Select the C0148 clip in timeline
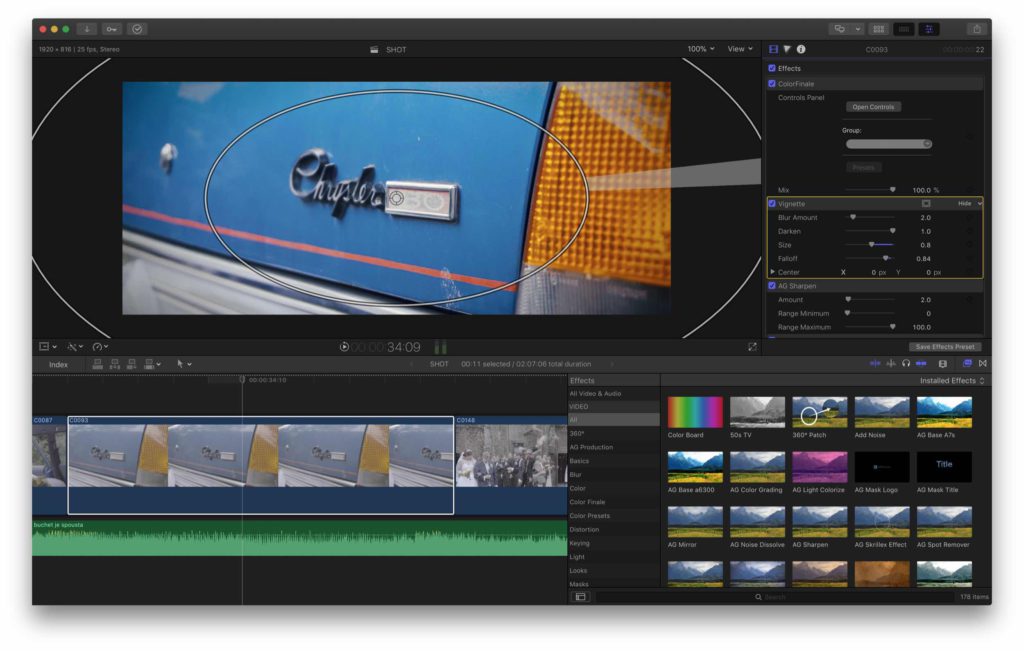 (511, 464)
